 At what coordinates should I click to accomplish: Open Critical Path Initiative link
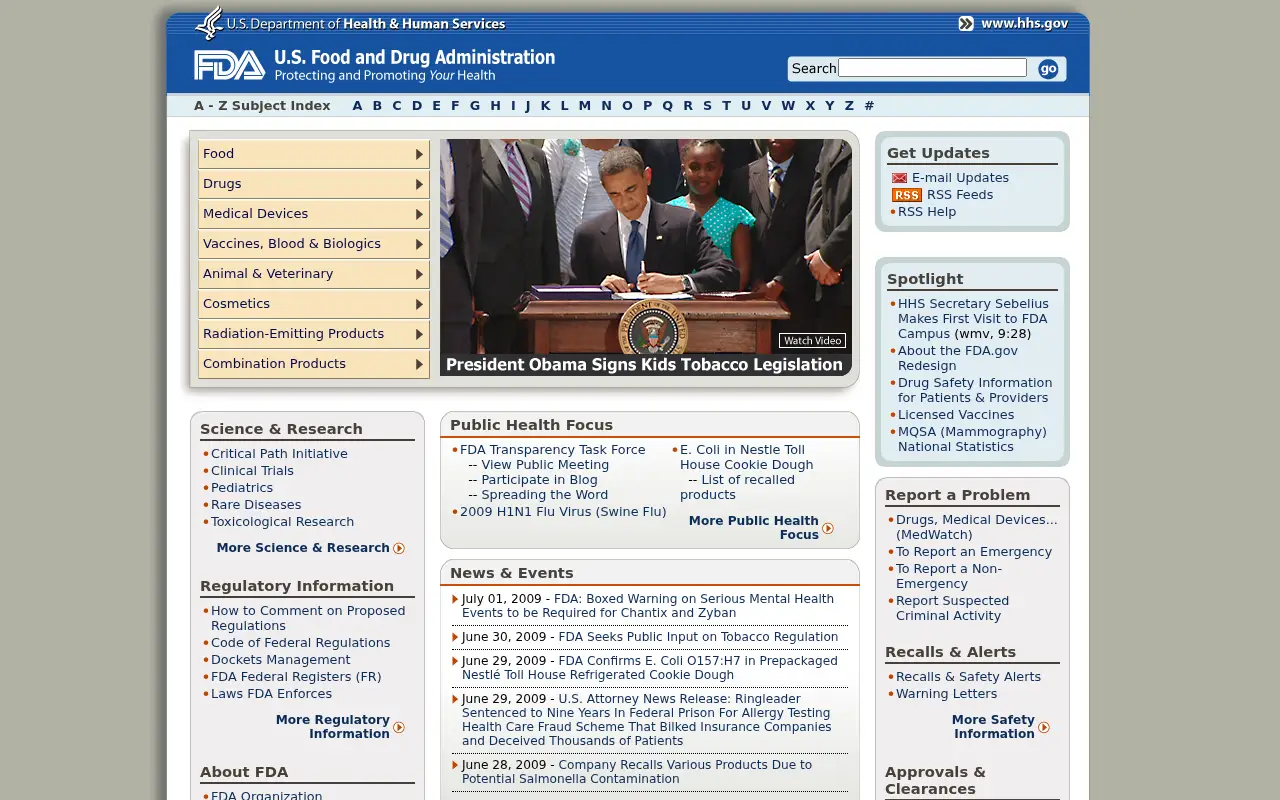(x=279, y=454)
